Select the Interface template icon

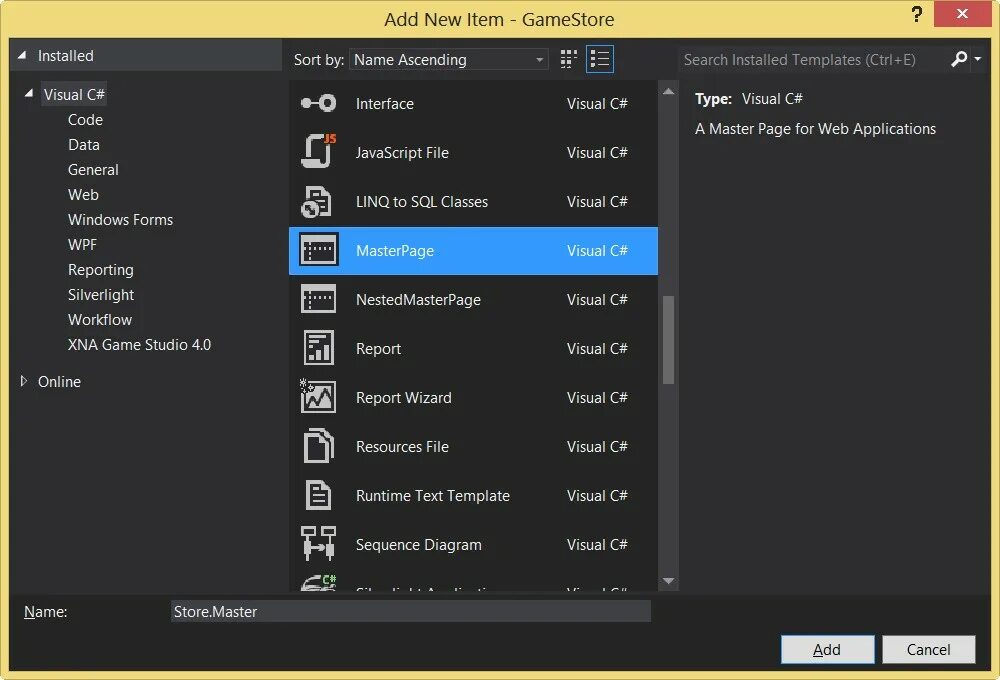tap(318, 103)
